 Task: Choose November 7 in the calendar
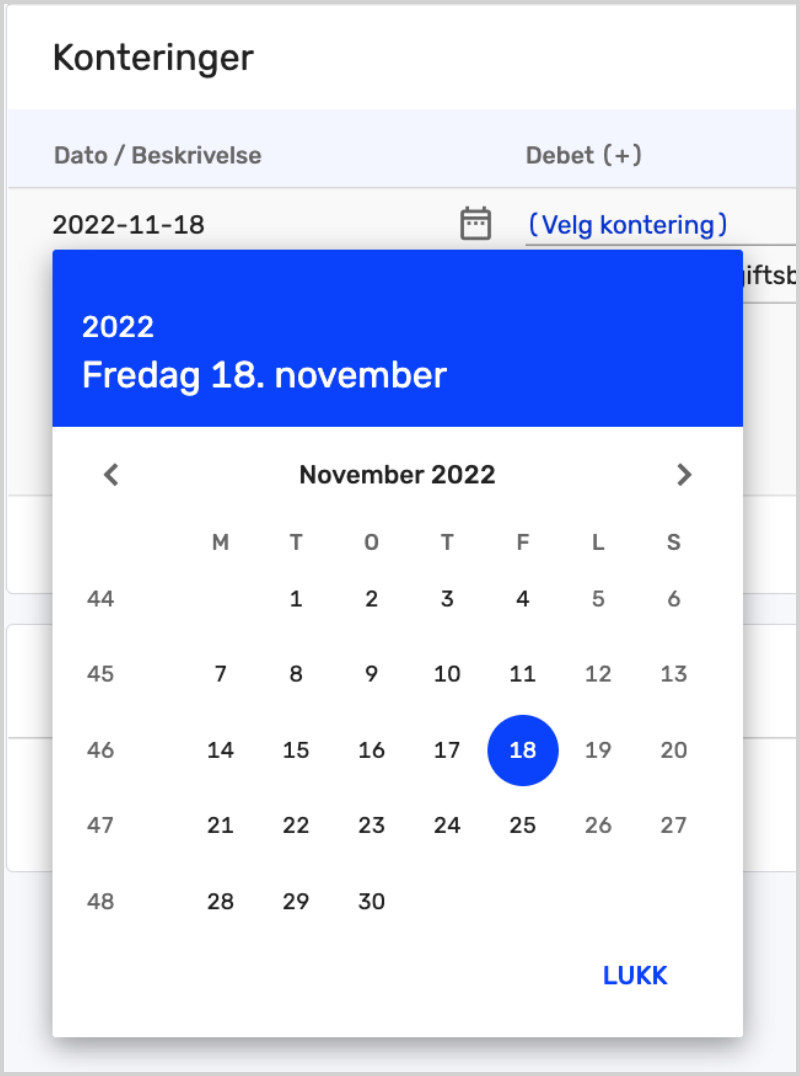220,674
